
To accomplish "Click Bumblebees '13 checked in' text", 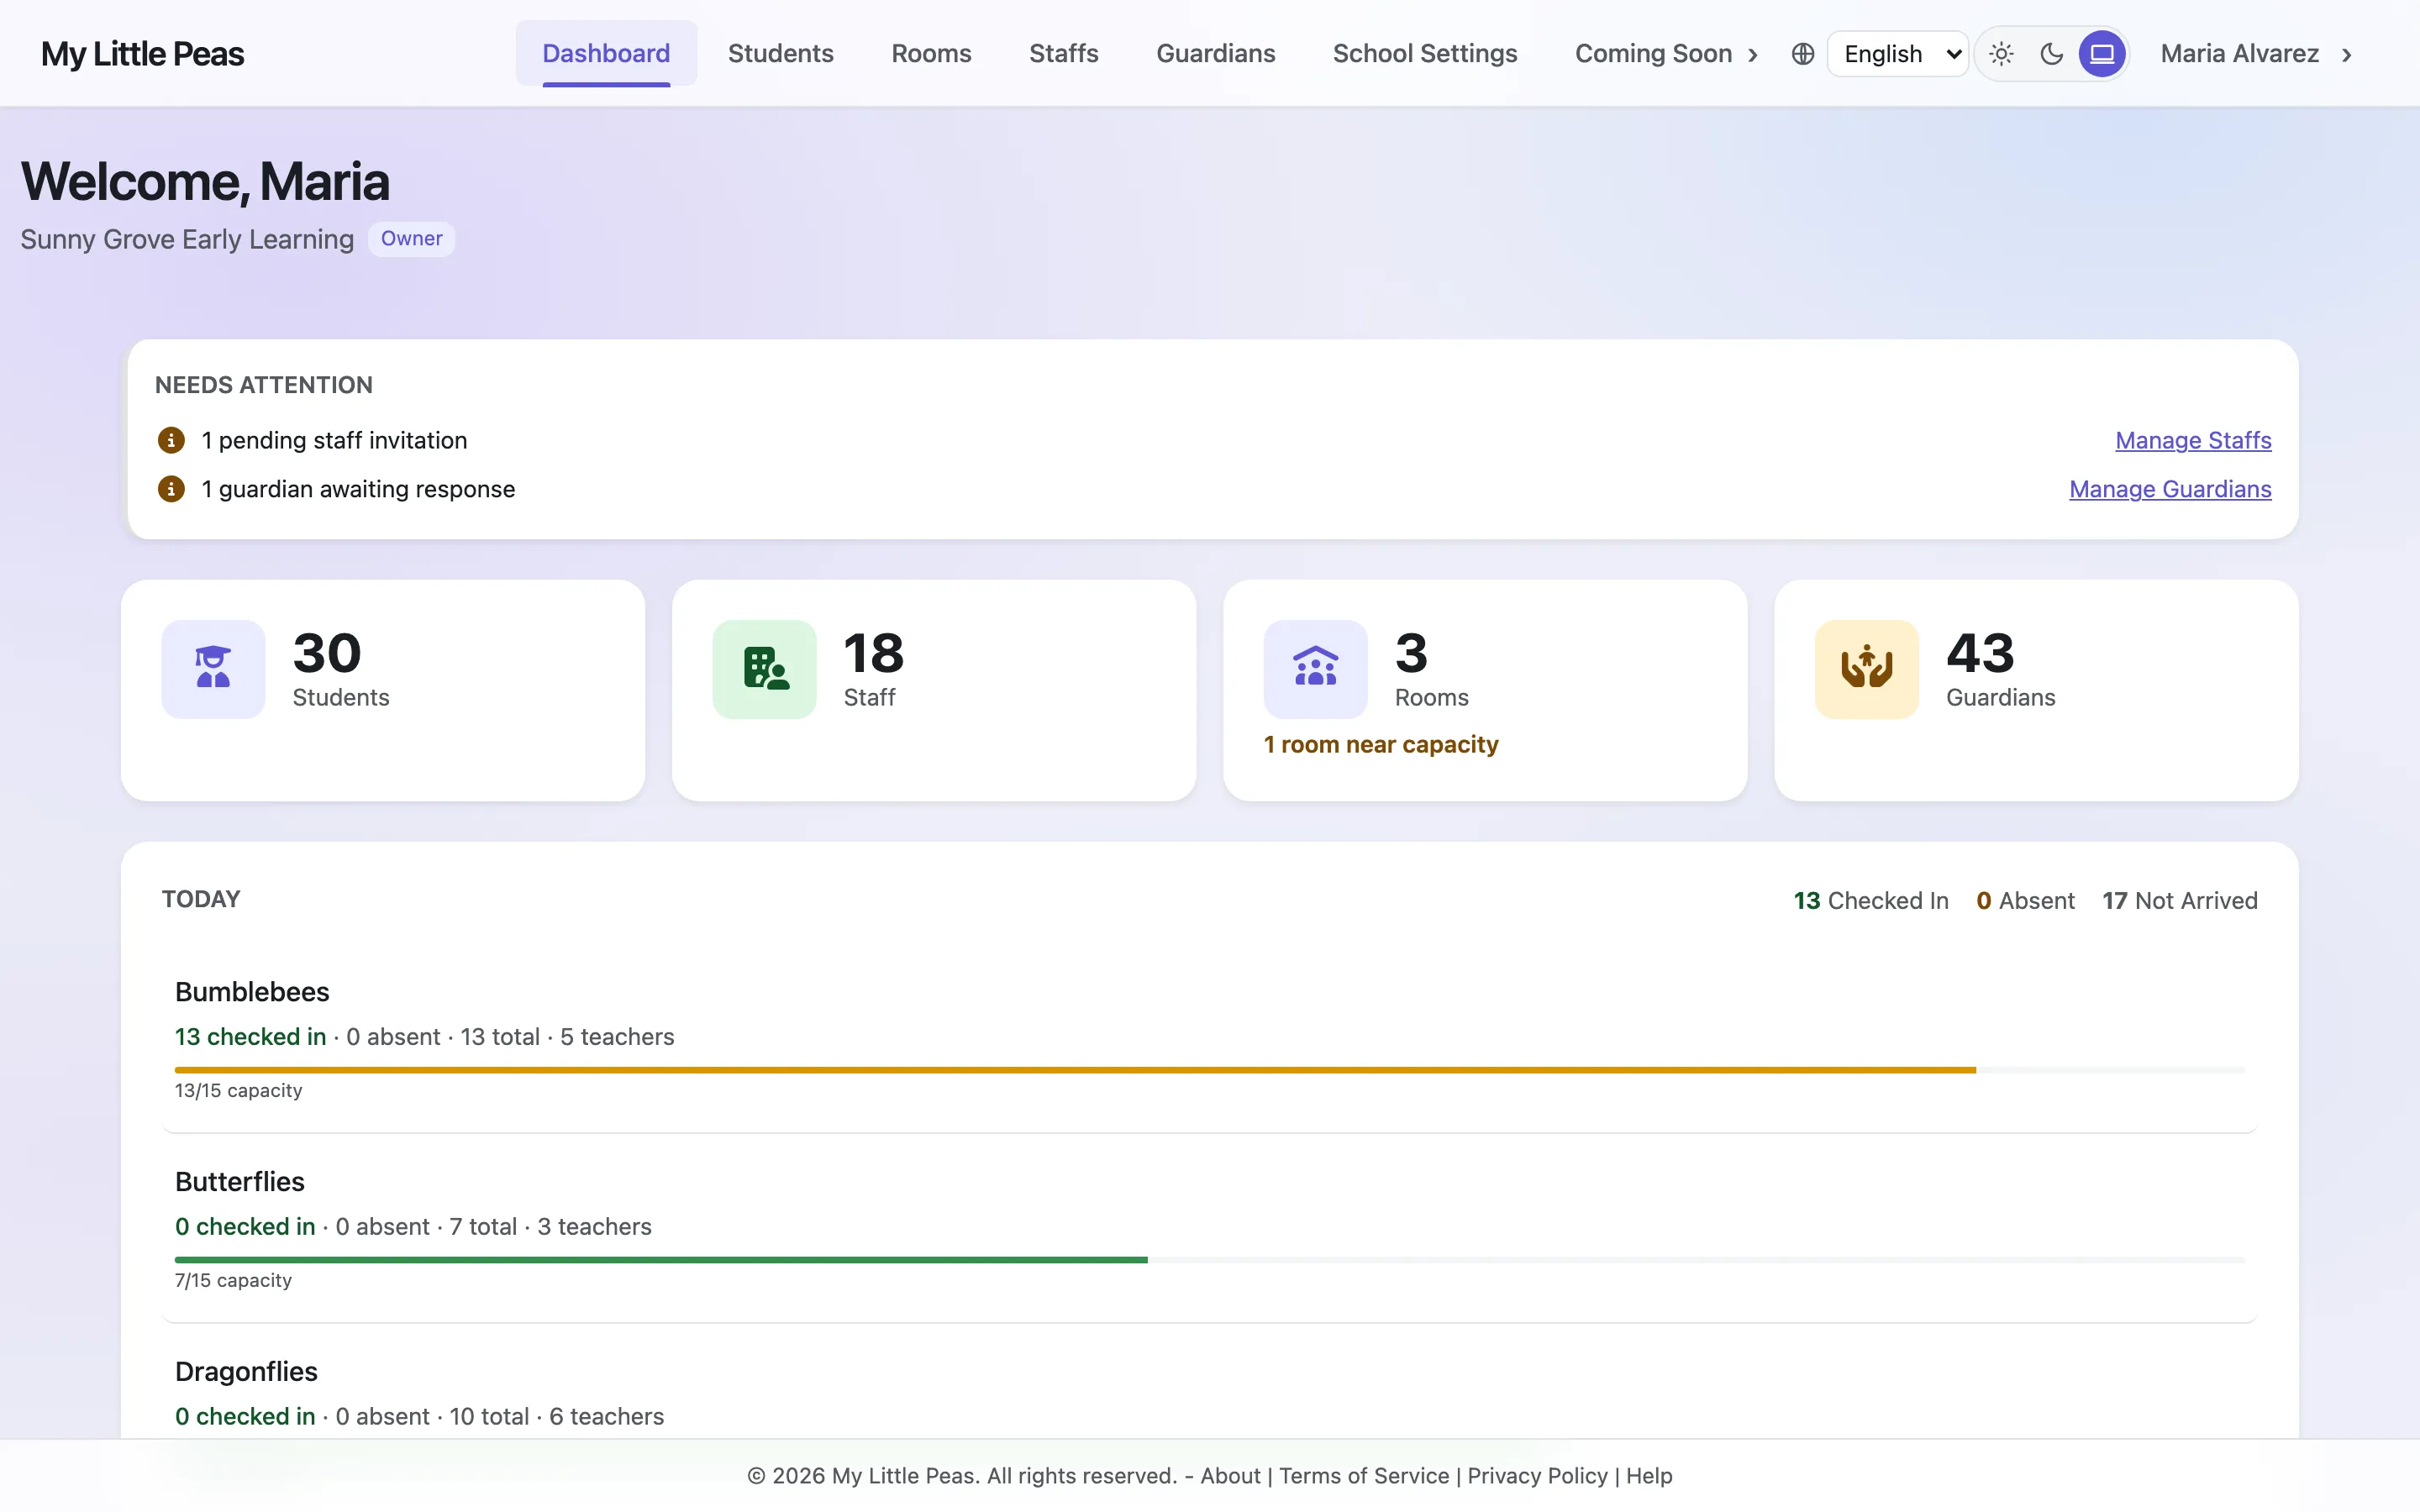I will [x=250, y=1037].
